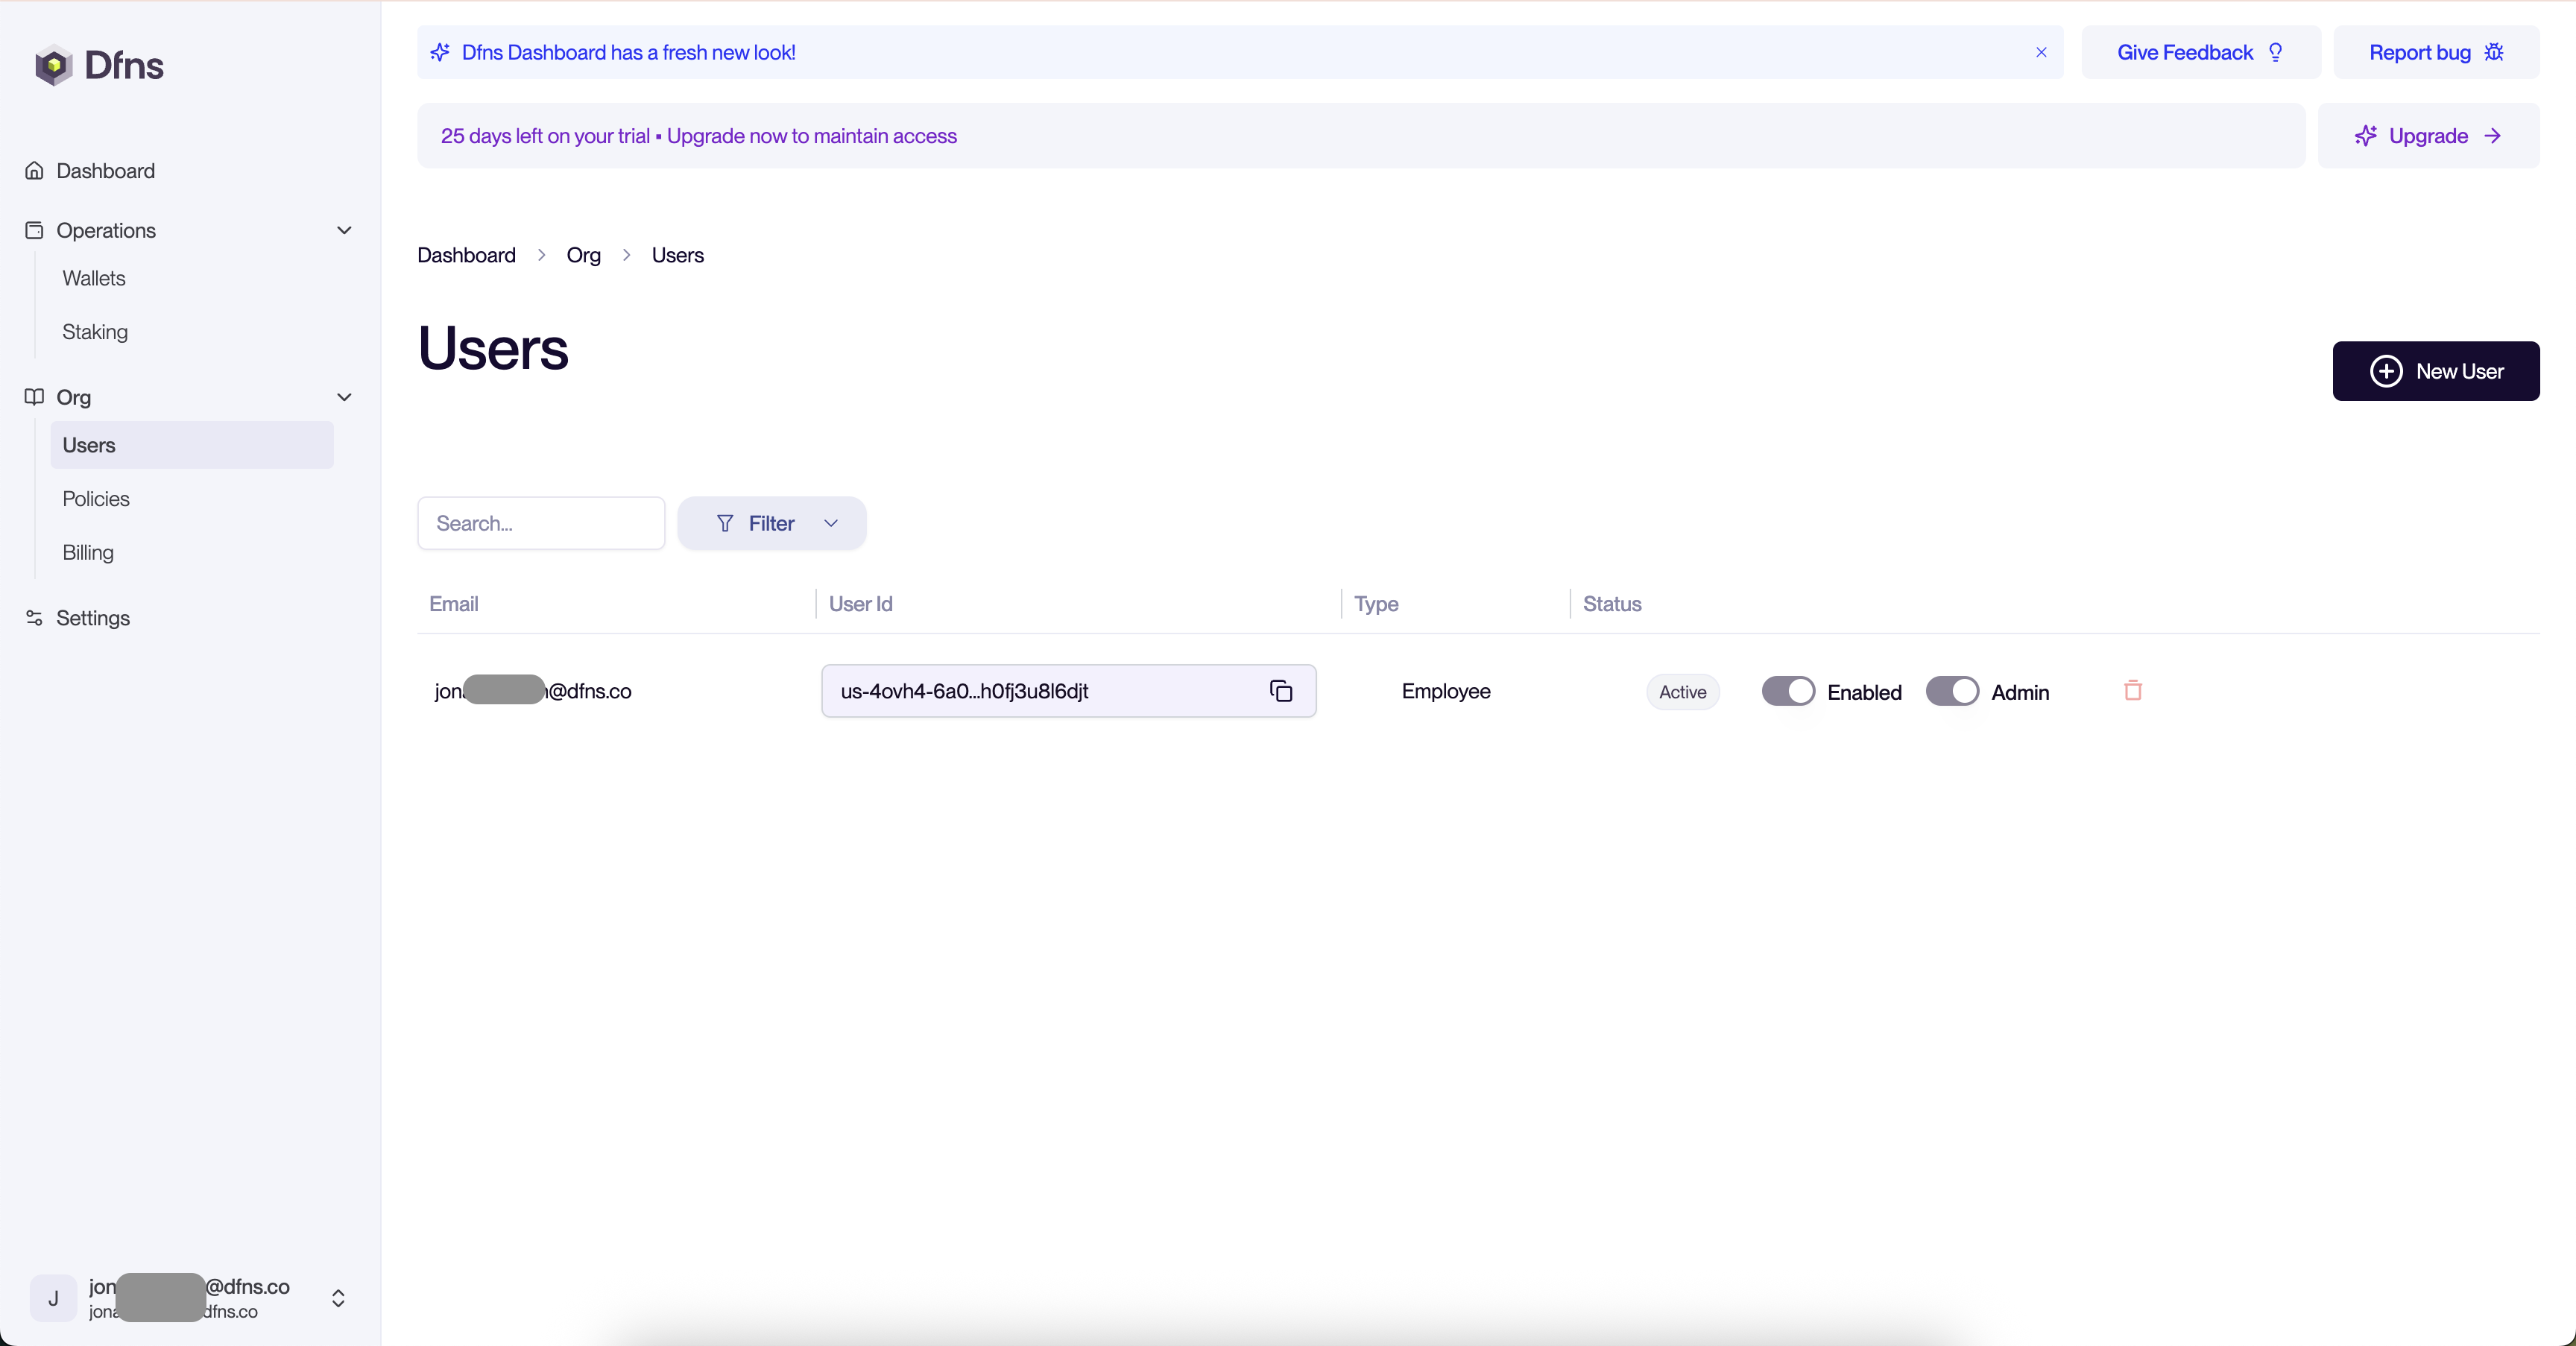Copy the User Id to clipboard
Image resolution: width=2576 pixels, height=1346 pixels.
(x=1281, y=691)
